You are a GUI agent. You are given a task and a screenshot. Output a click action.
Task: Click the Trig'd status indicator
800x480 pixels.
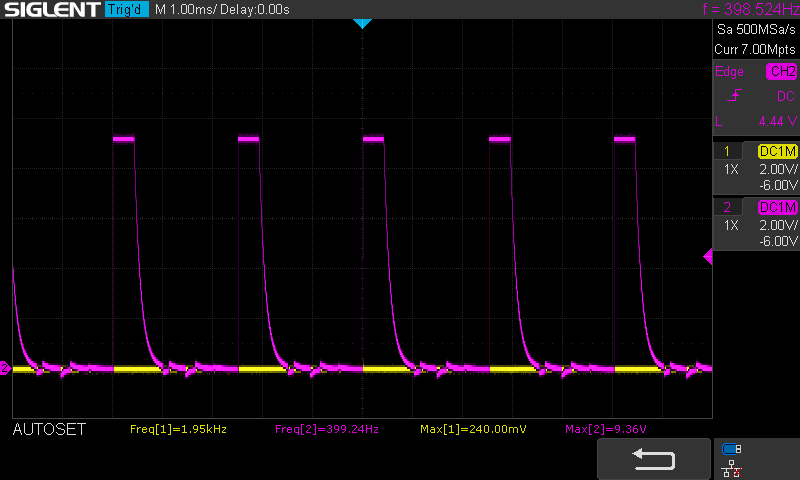pyautogui.click(x=127, y=9)
